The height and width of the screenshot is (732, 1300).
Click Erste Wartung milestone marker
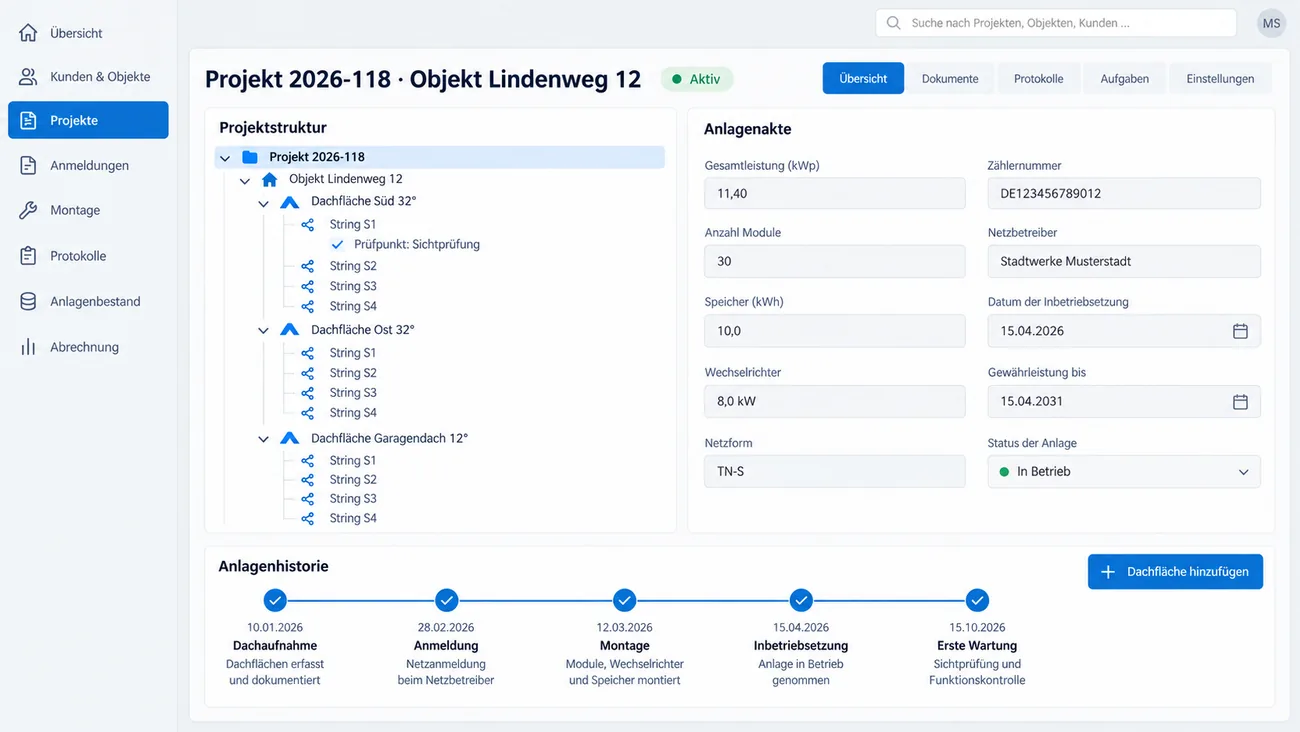tap(977, 600)
